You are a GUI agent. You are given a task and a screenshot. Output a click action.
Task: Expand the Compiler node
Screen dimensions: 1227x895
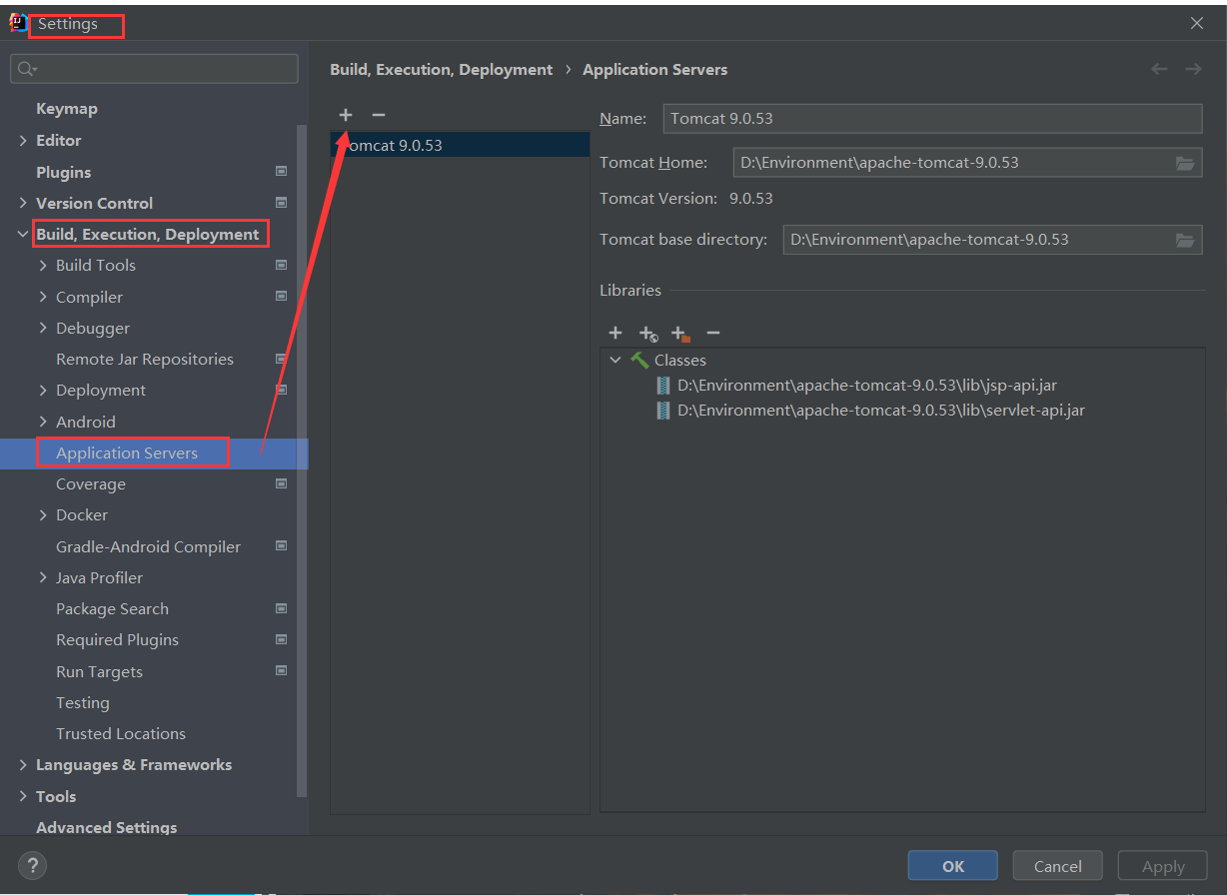point(43,297)
